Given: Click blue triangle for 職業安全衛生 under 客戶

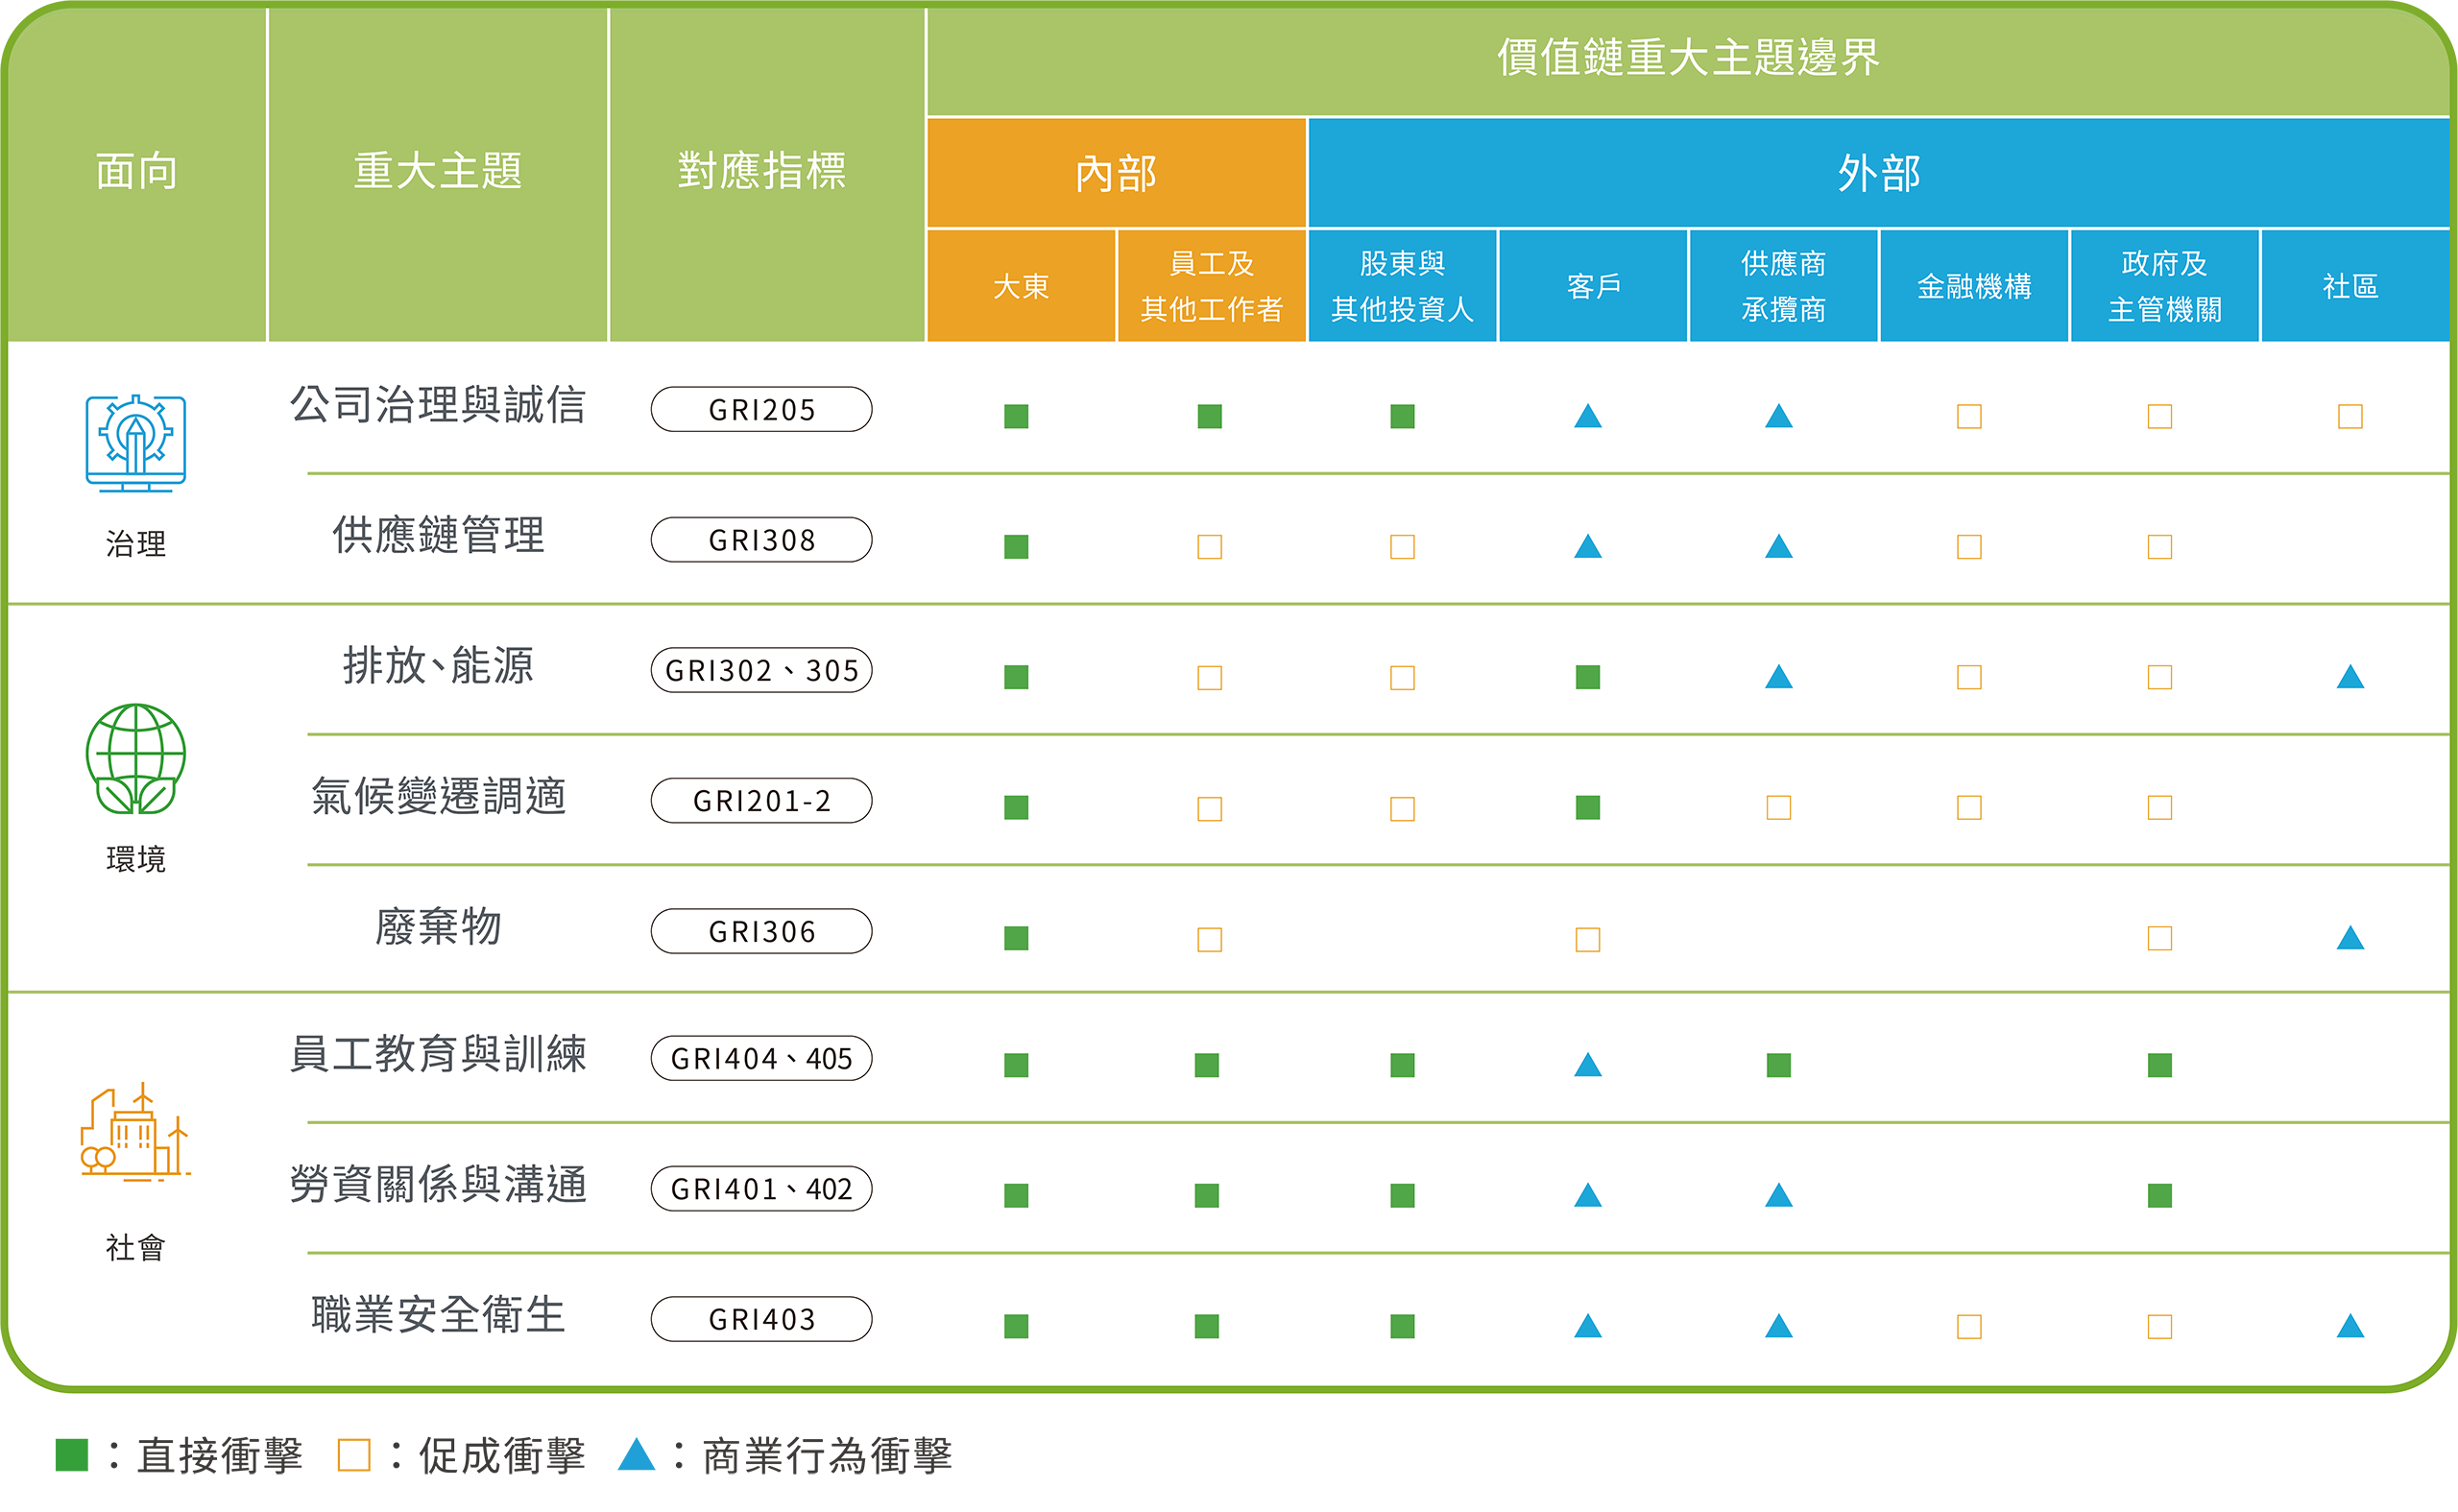Looking at the screenshot, I should tap(1587, 1326).
